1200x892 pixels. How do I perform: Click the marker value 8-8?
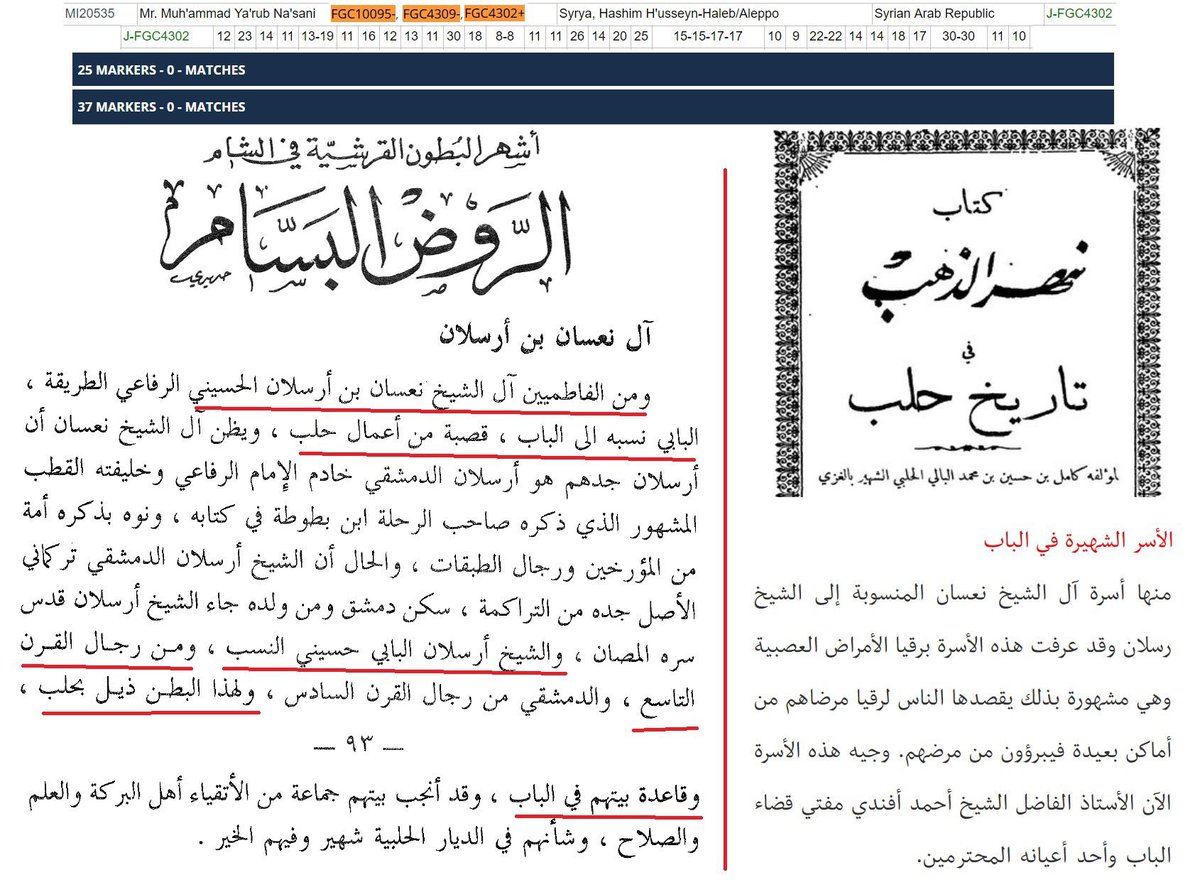505,35
